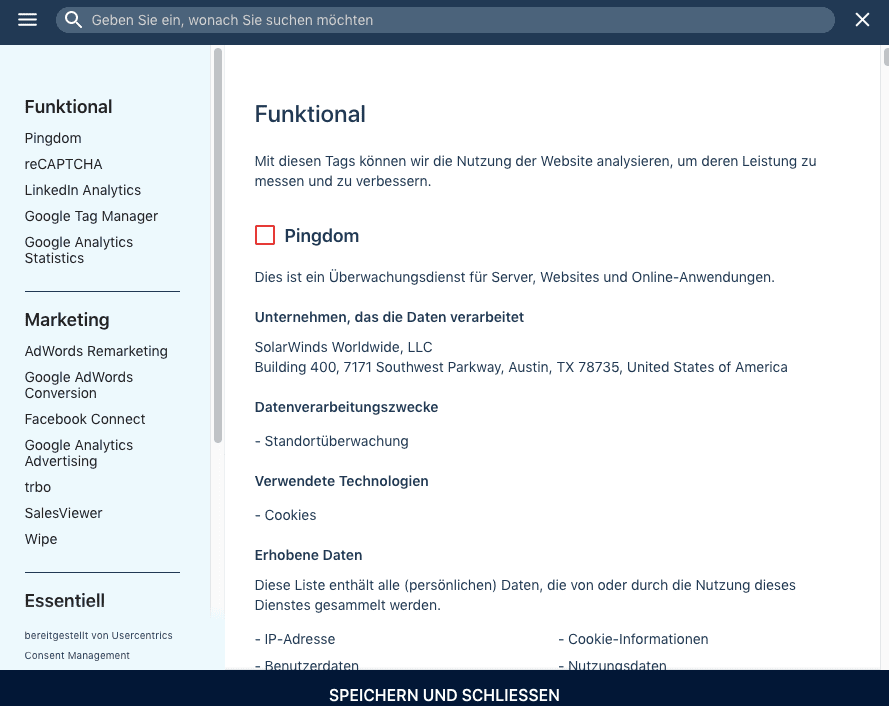Screen dimensions: 889x706
Task: Click the magnifier search icon
Action: (73, 20)
